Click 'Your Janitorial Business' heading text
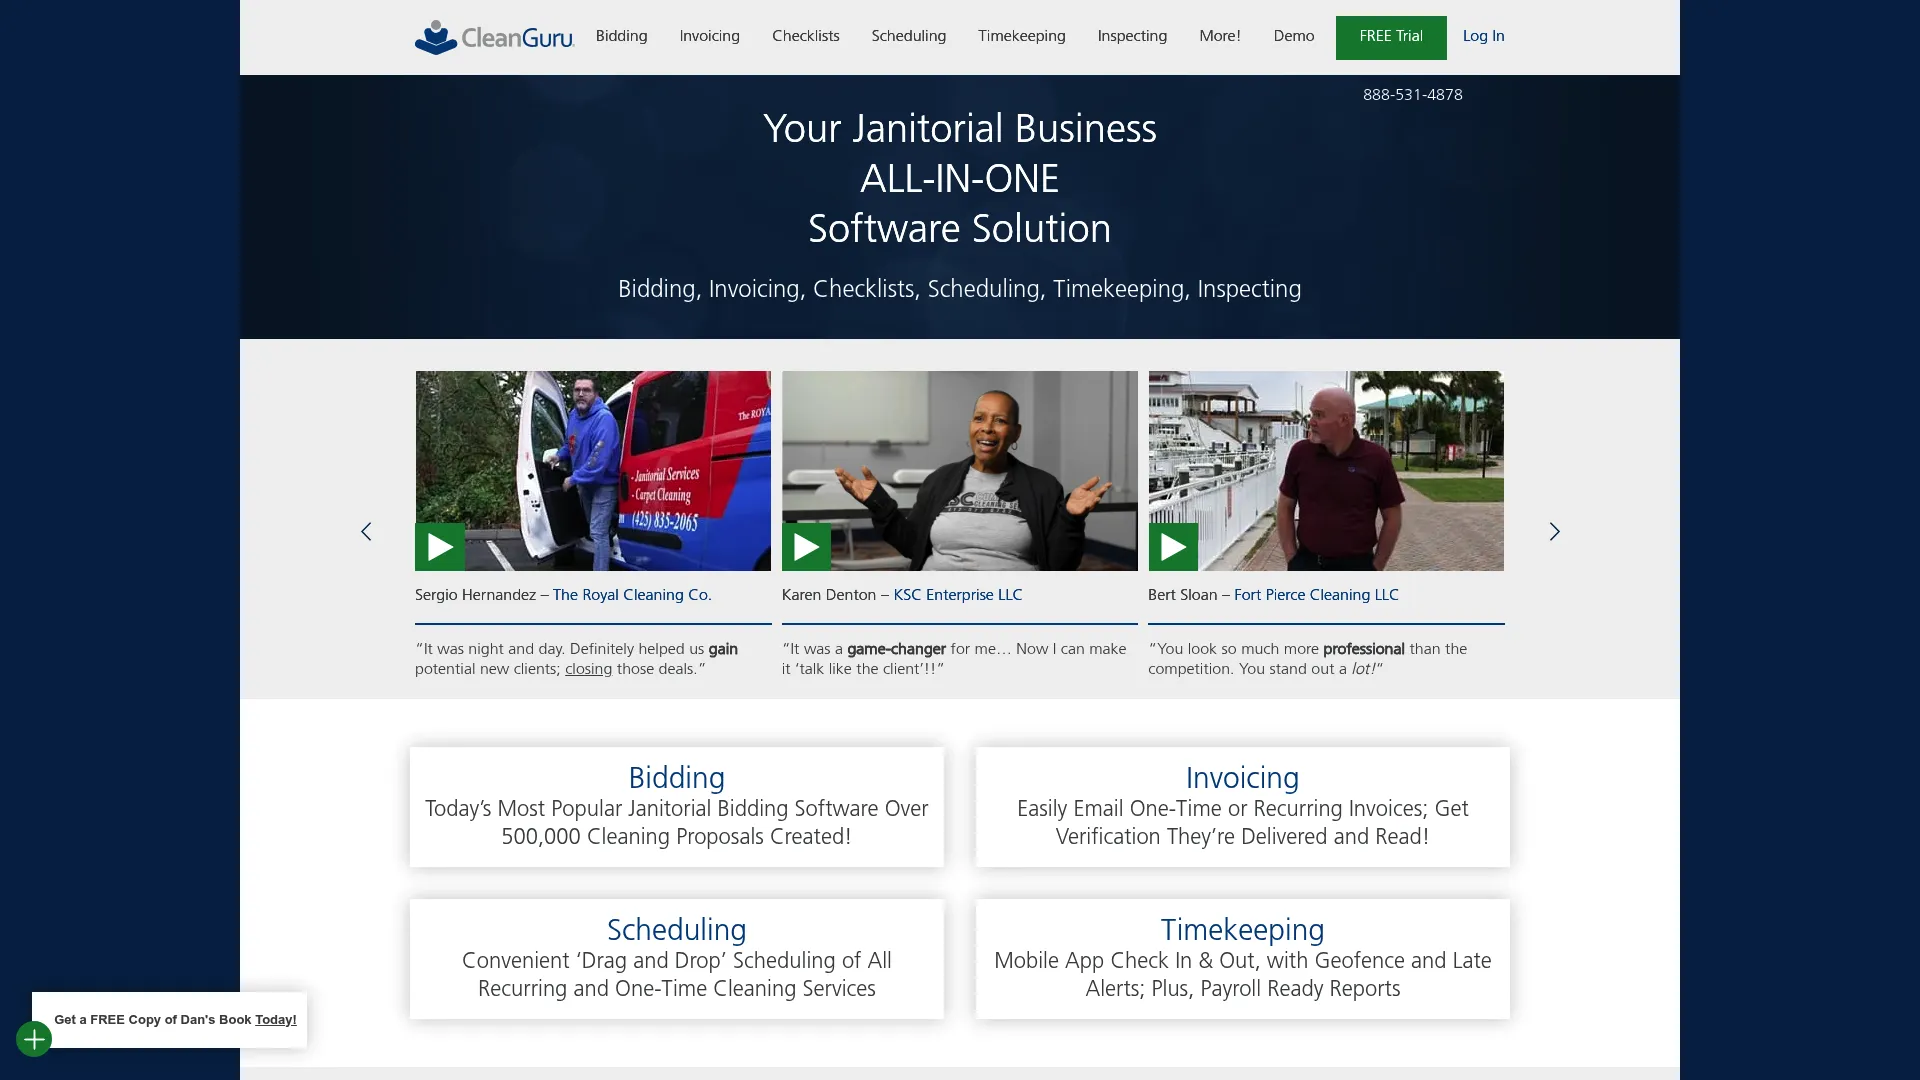 [959, 129]
